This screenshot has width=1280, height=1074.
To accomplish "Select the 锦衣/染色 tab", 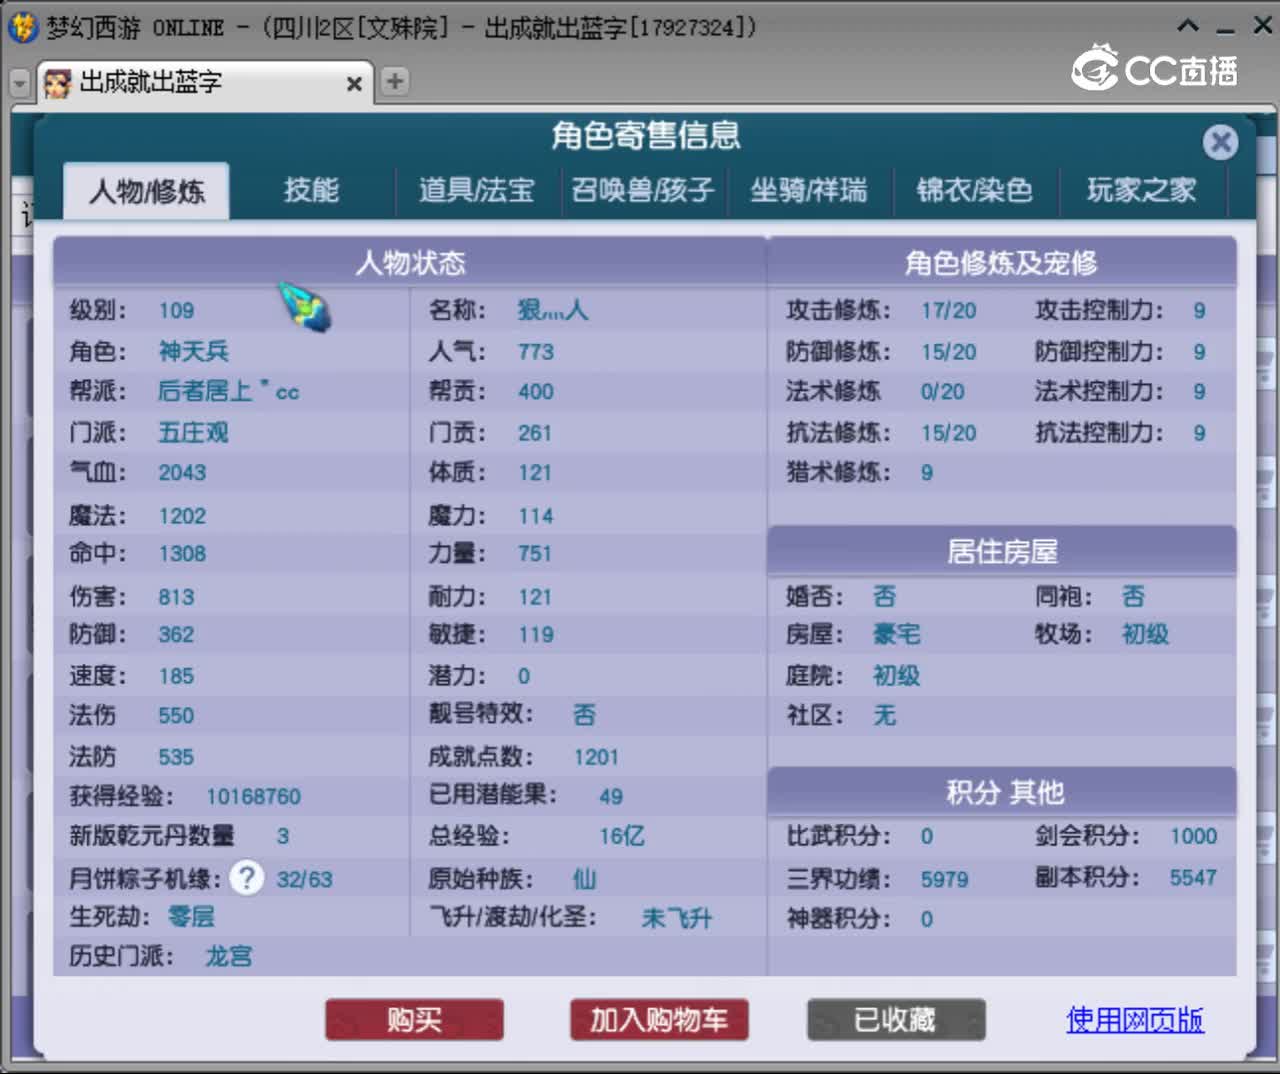I will click(974, 190).
